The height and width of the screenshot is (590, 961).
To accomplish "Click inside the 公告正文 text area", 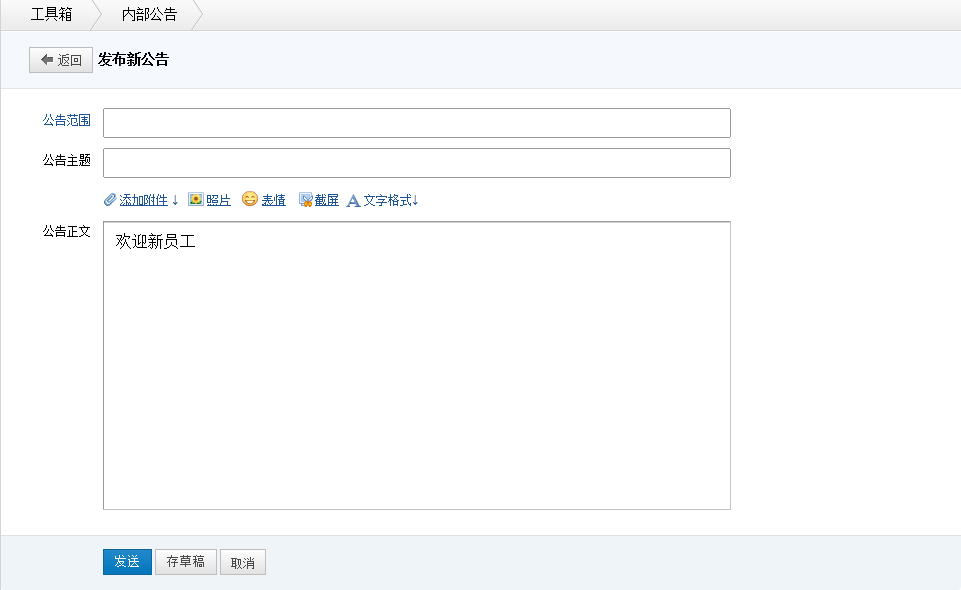I will coord(416,380).
